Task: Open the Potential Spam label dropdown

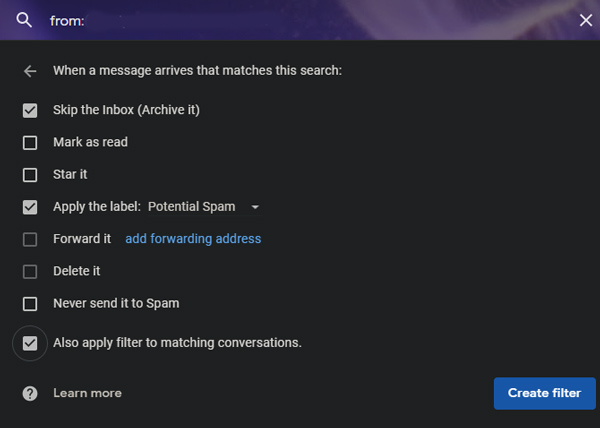Action: pyautogui.click(x=204, y=207)
